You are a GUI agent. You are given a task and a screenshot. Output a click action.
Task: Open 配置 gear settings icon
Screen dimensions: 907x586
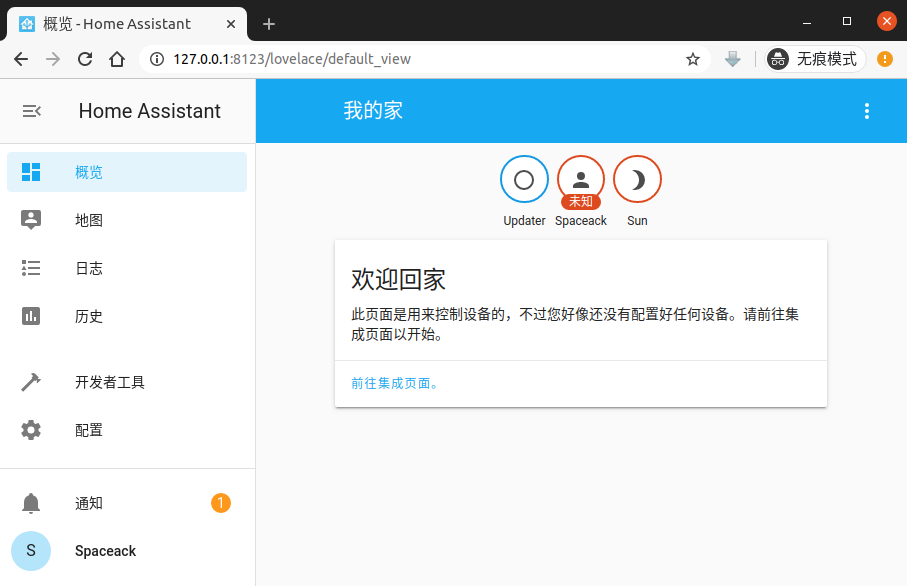[x=31, y=430]
